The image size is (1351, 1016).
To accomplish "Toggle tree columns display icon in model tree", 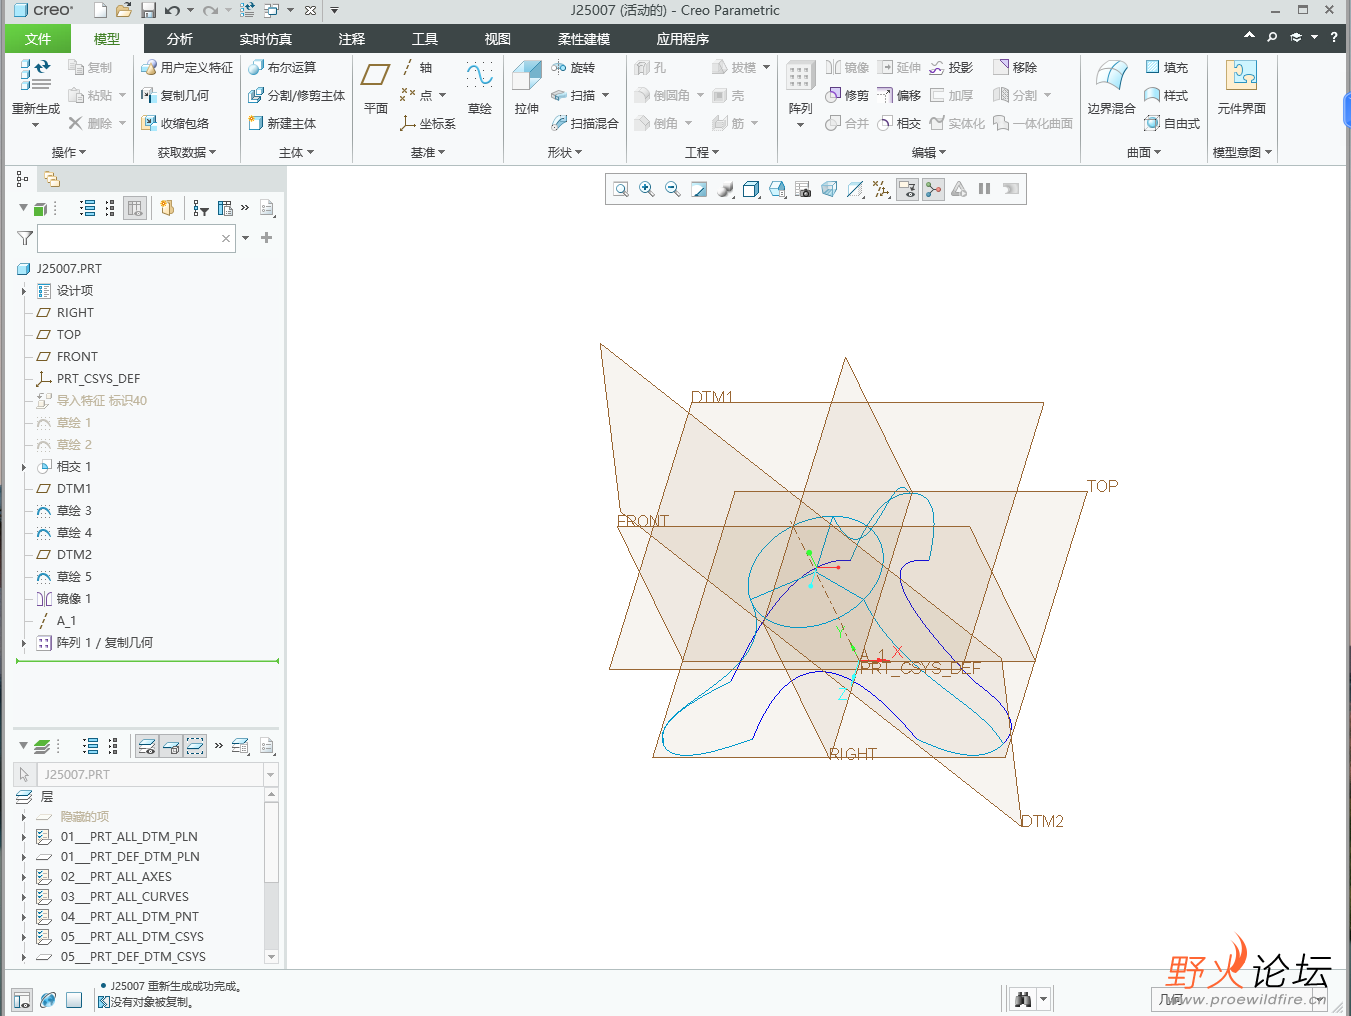I will coord(135,208).
